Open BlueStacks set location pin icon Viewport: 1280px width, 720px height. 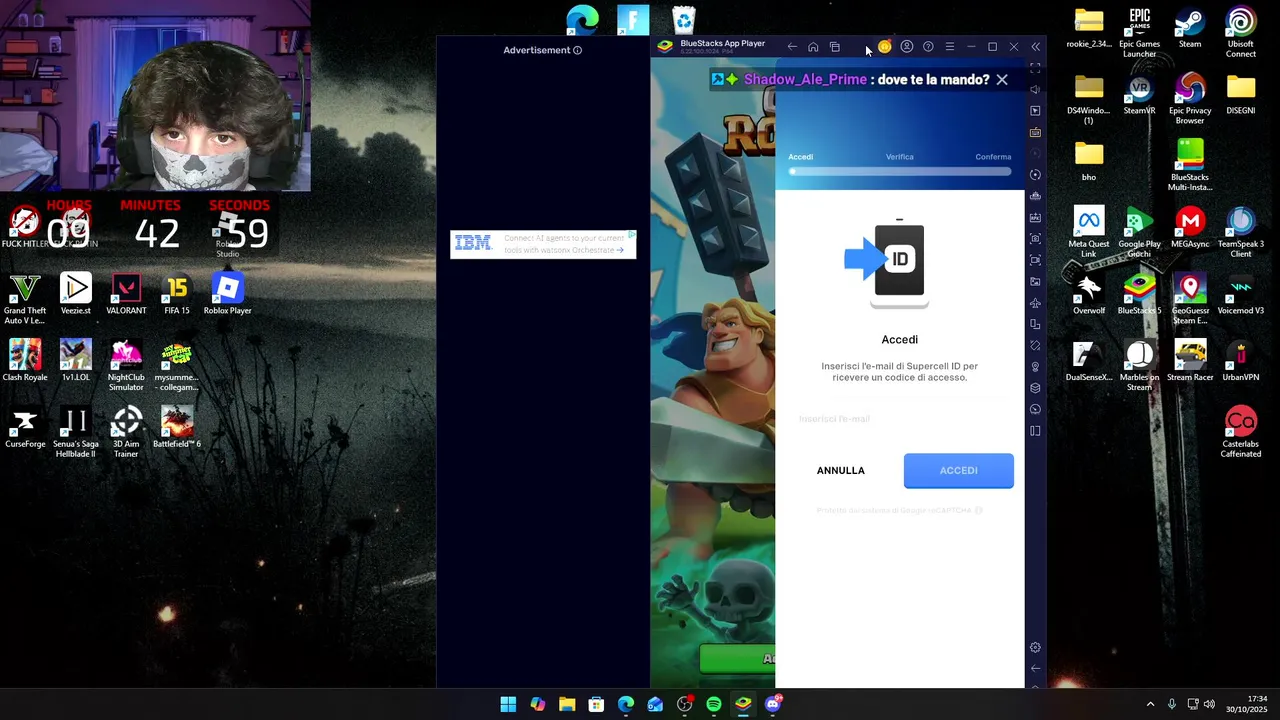[1035, 367]
